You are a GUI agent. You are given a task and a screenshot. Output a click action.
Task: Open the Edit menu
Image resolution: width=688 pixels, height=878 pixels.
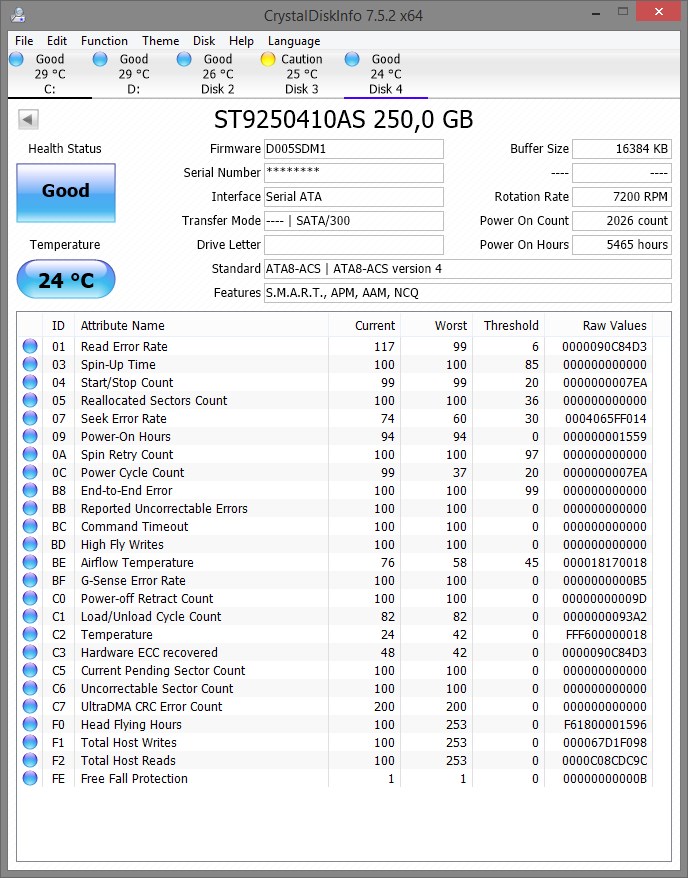point(57,41)
